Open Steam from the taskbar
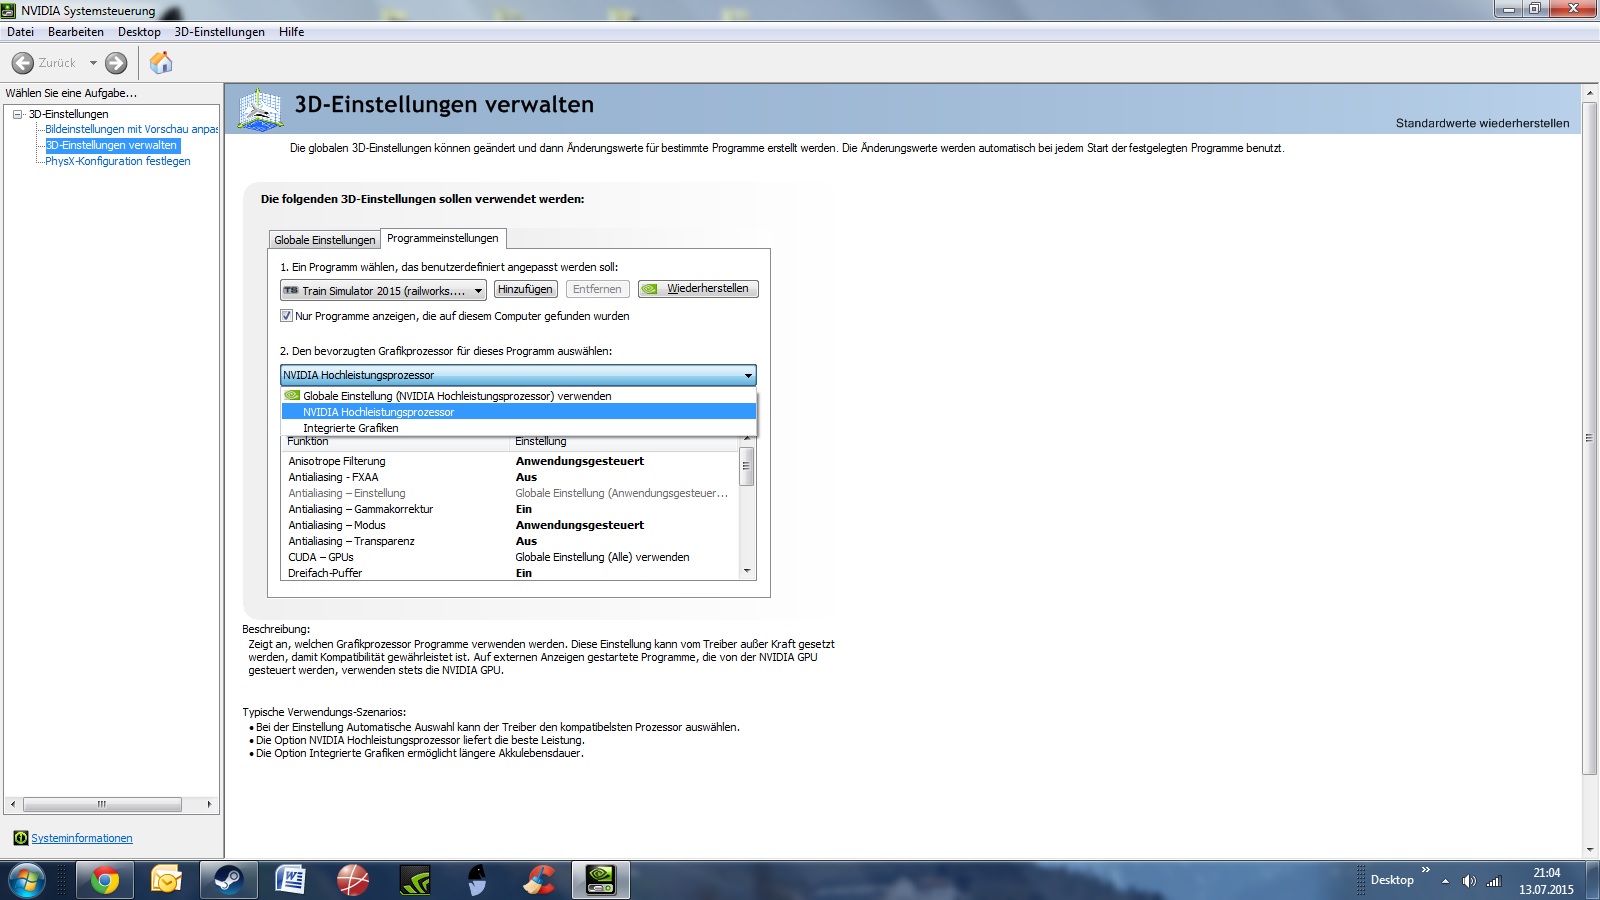The width and height of the screenshot is (1600, 900). (x=228, y=880)
